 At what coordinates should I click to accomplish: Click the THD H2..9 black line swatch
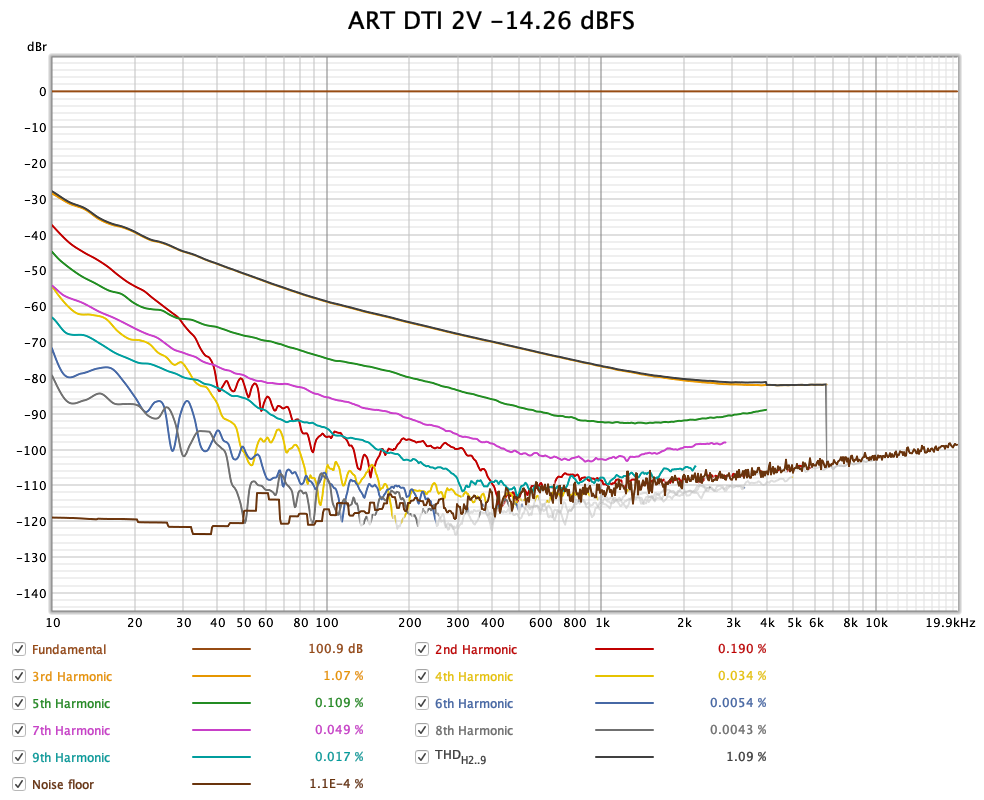pyautogui.click(x=624, y=757)
